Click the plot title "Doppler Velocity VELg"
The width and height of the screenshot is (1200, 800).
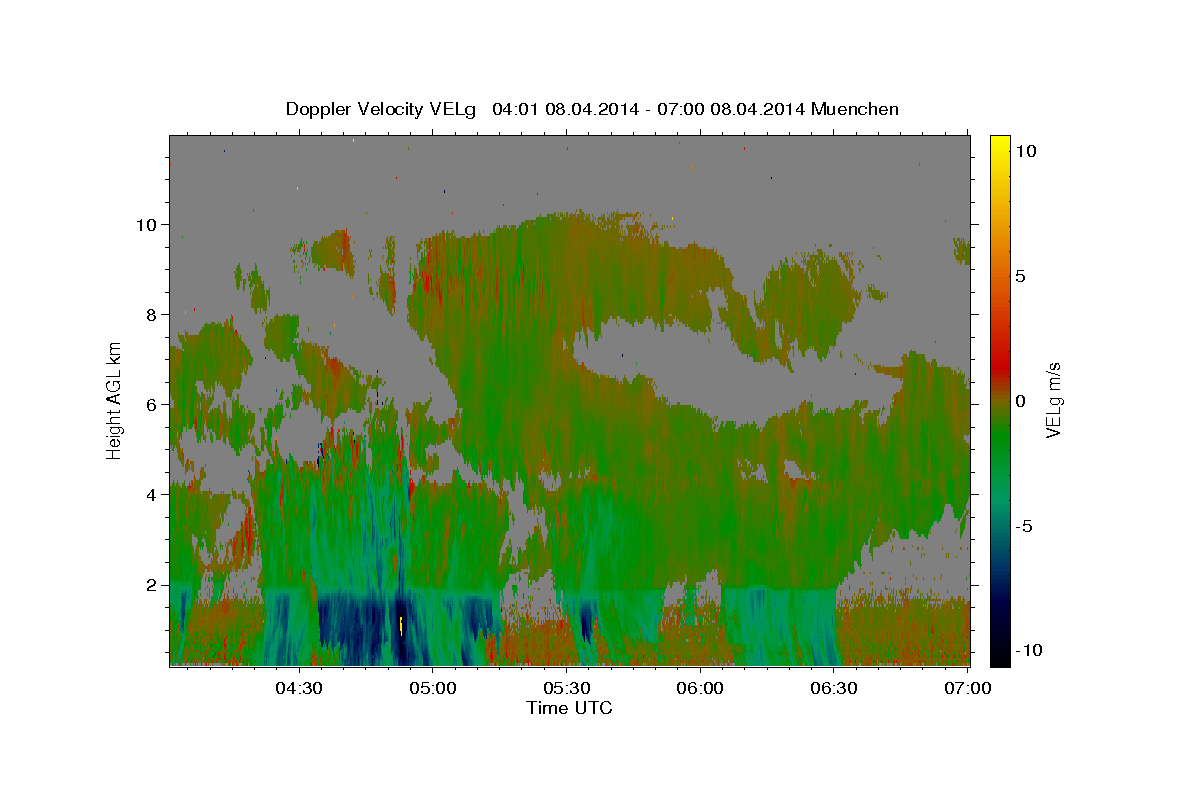point(381,109)
